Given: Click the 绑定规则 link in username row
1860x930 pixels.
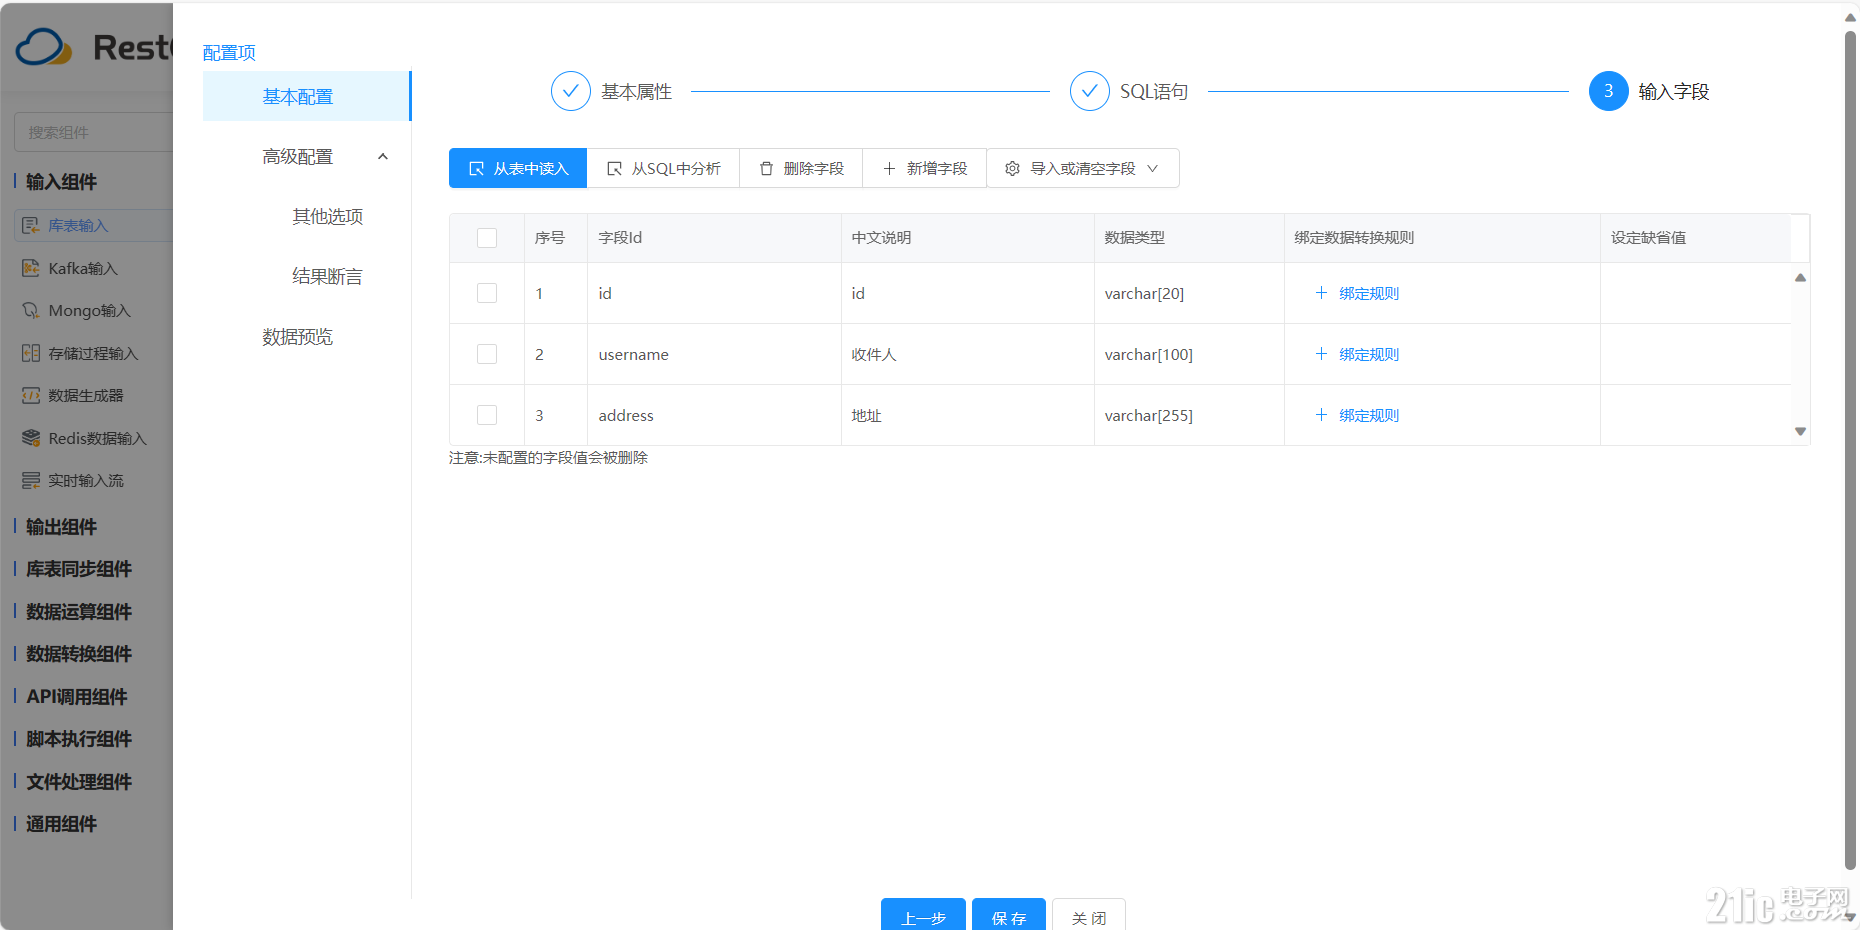Looking at the screenshot, I should point(1369,354).
